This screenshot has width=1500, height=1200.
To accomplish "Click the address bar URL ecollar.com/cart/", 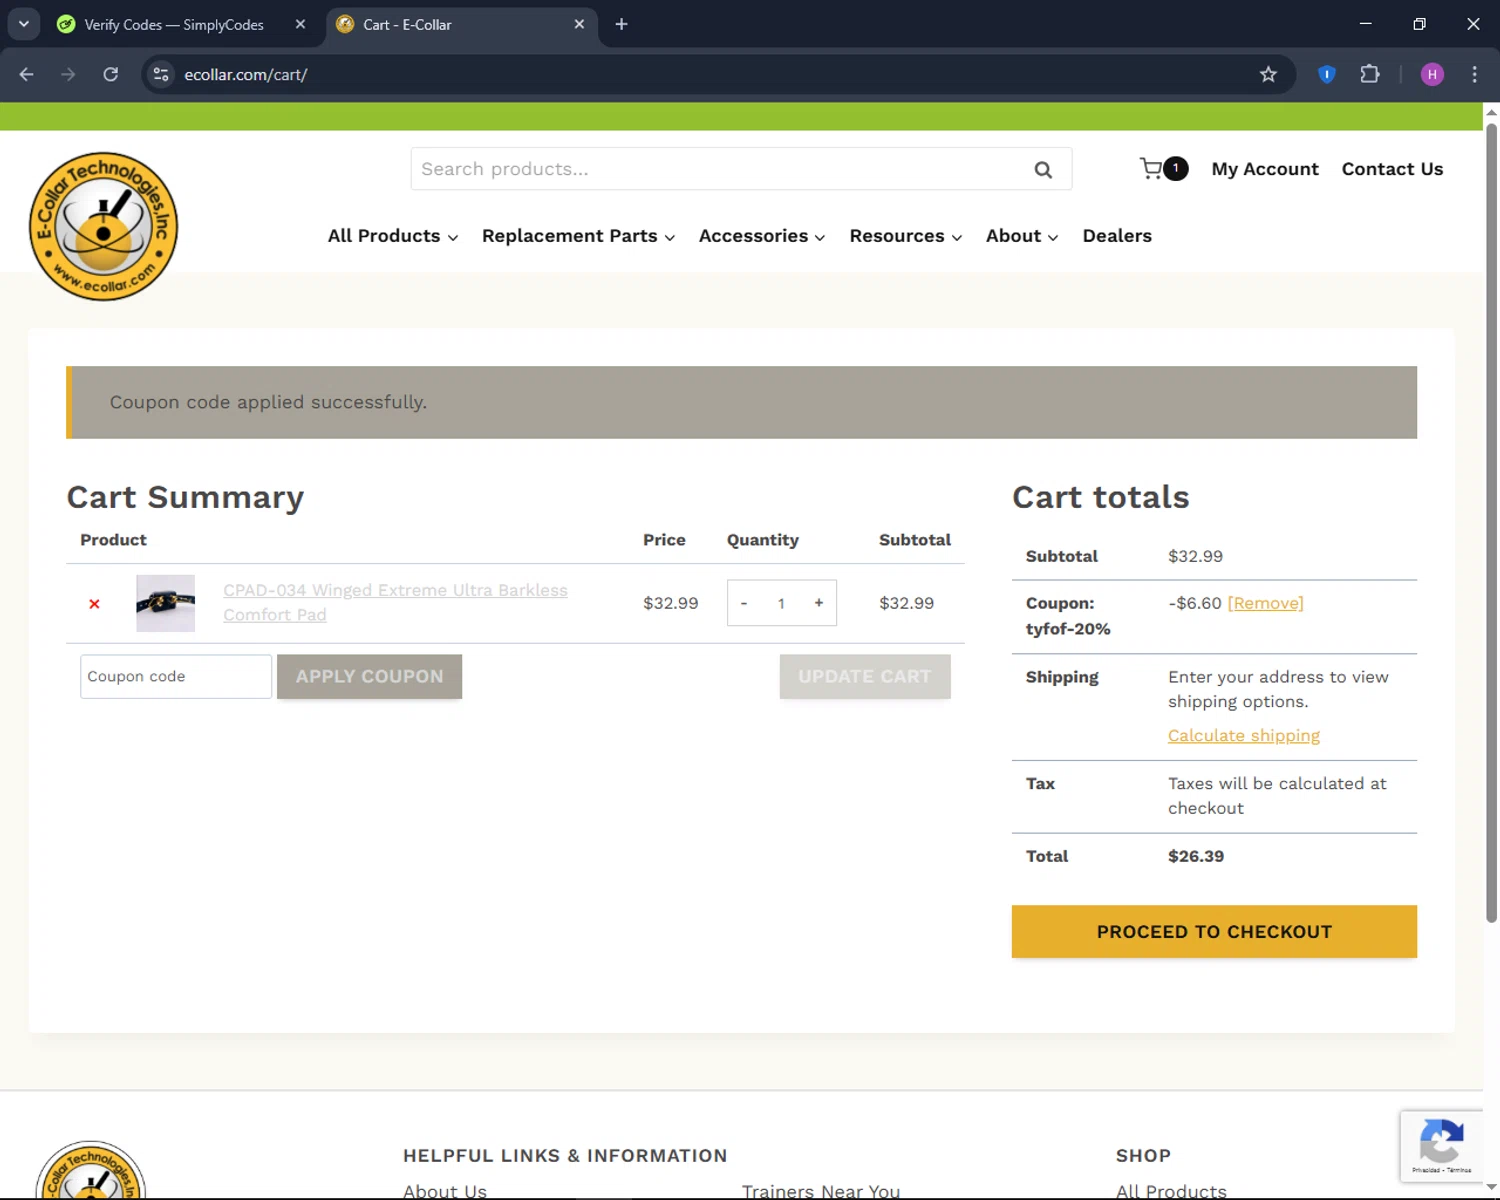I will [245, 74].
